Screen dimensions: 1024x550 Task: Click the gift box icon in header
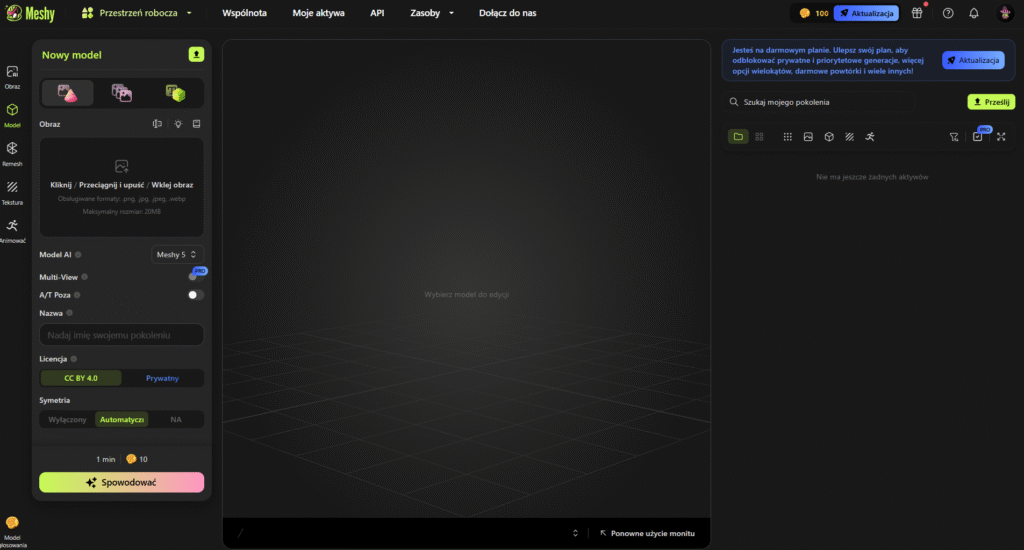[917, 13]
